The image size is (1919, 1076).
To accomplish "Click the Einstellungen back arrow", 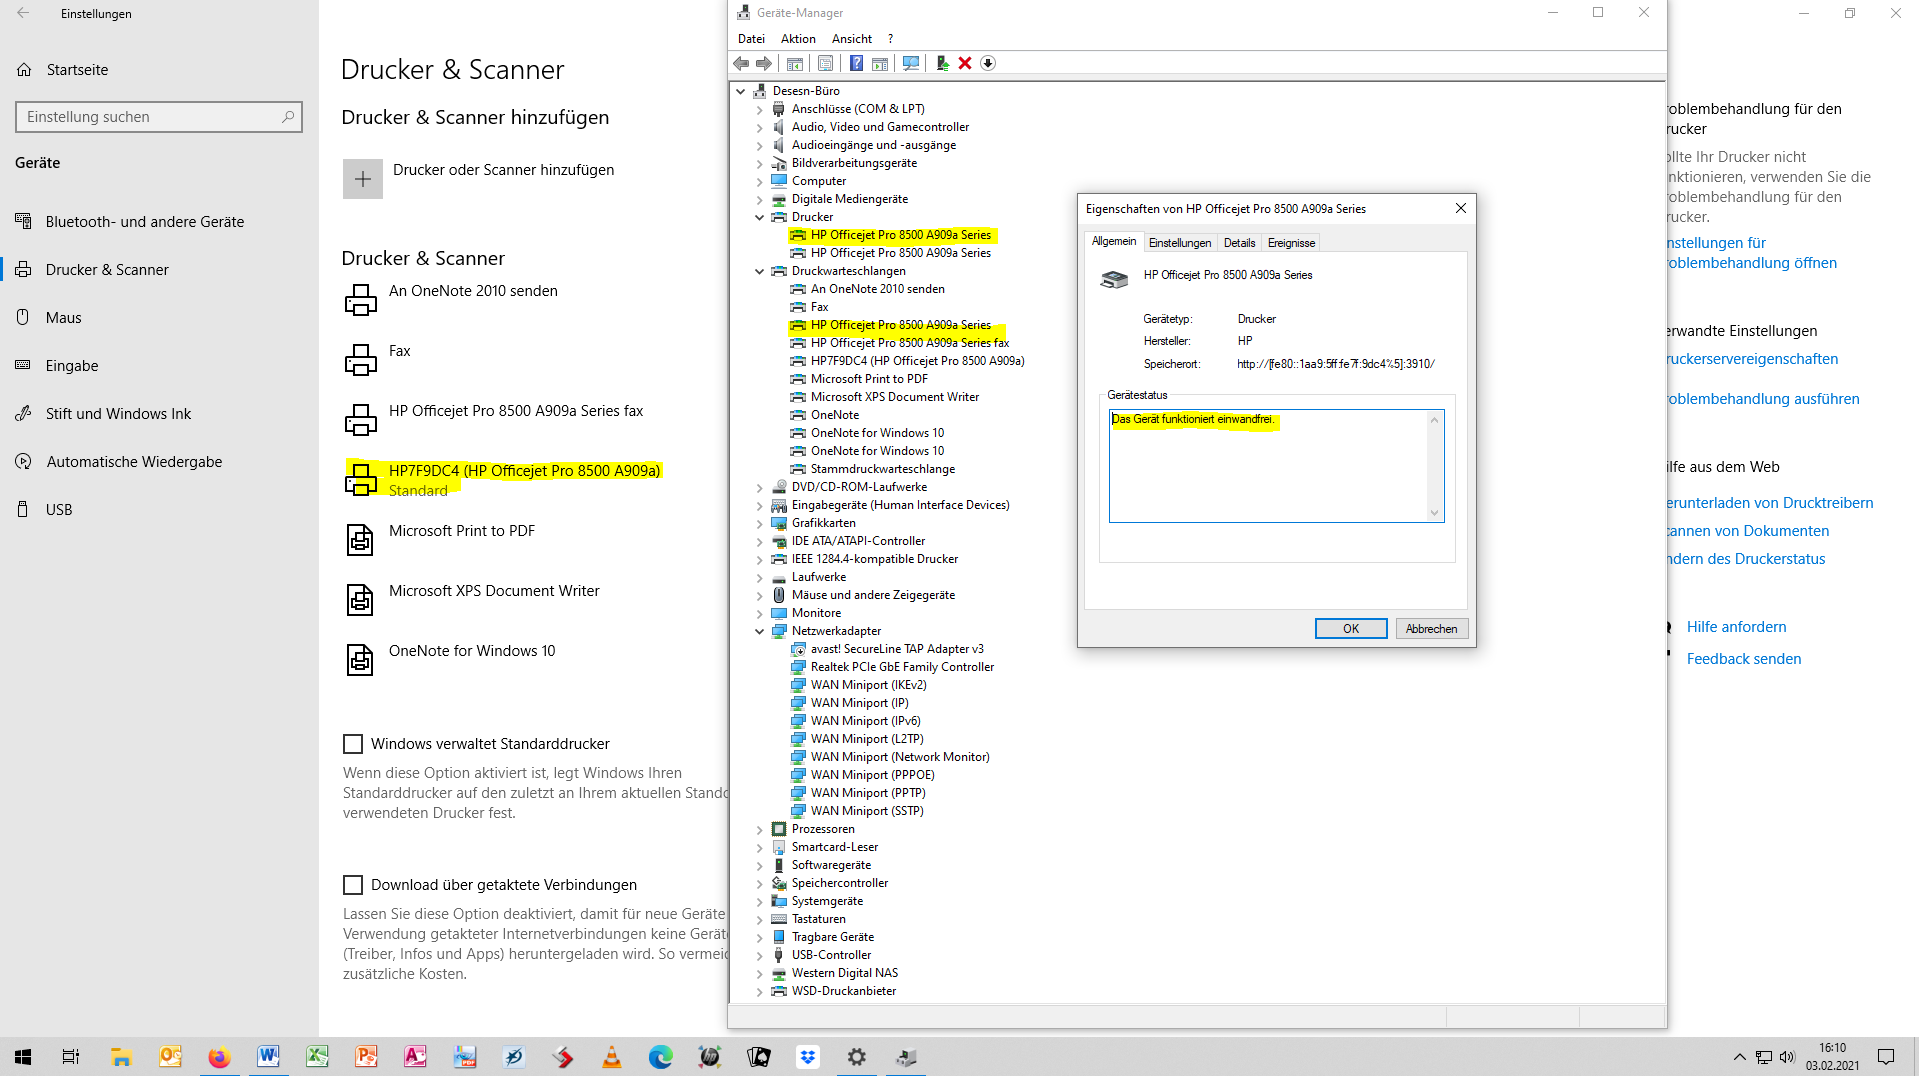I will [23, 14].
